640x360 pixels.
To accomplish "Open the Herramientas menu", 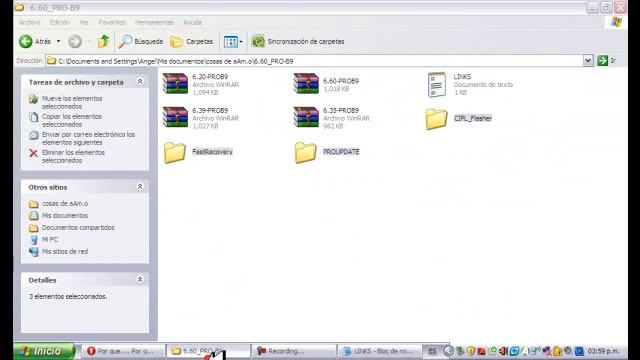I will pos(154,22).
